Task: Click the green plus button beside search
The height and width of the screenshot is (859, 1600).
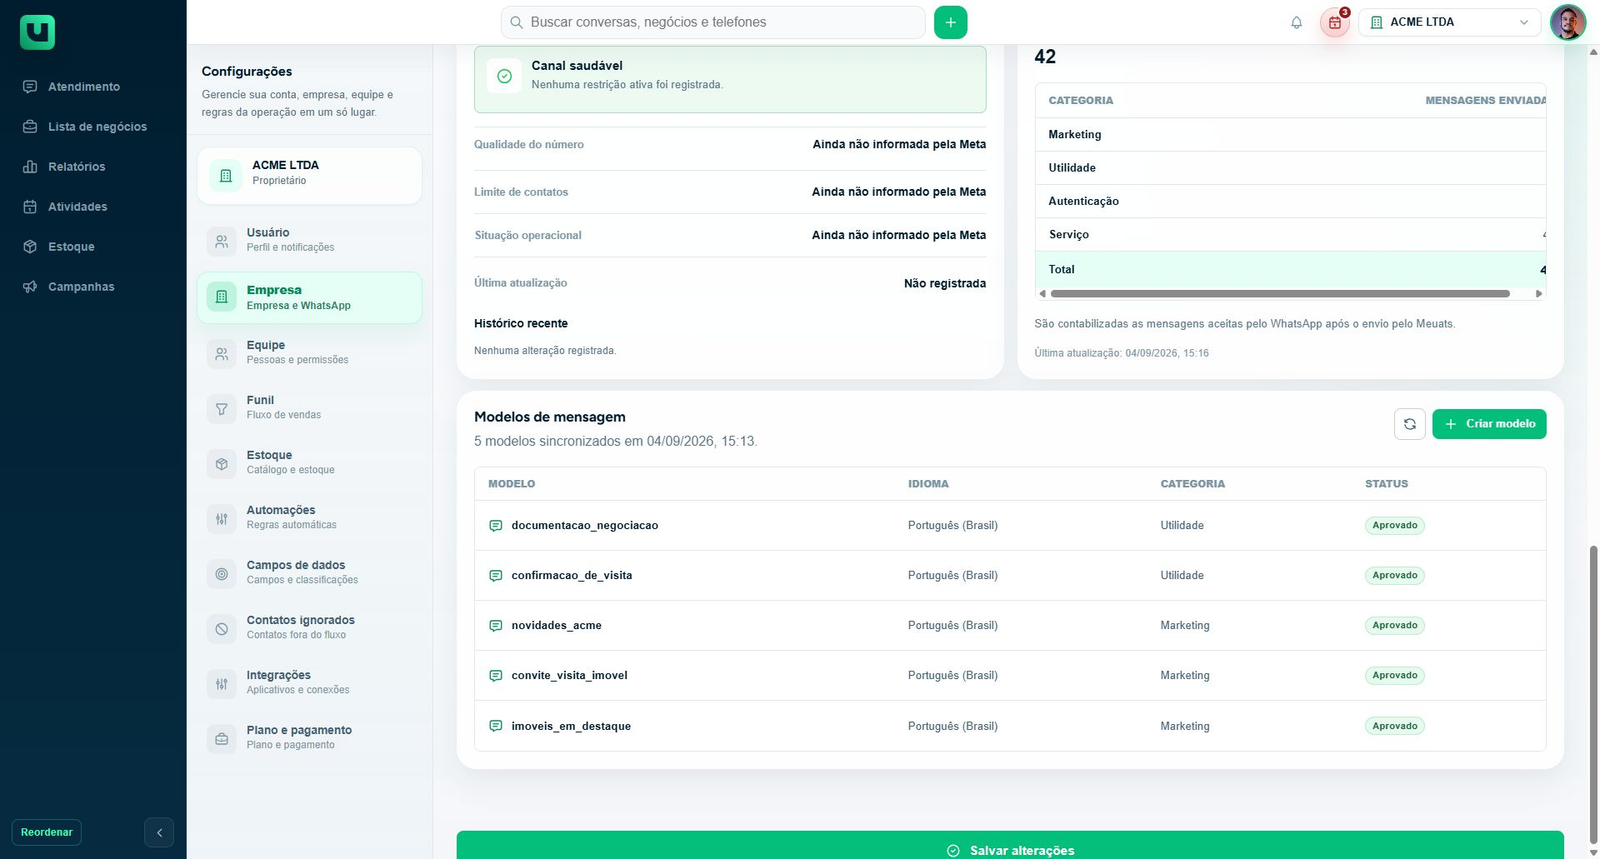Action: point(950,22)
